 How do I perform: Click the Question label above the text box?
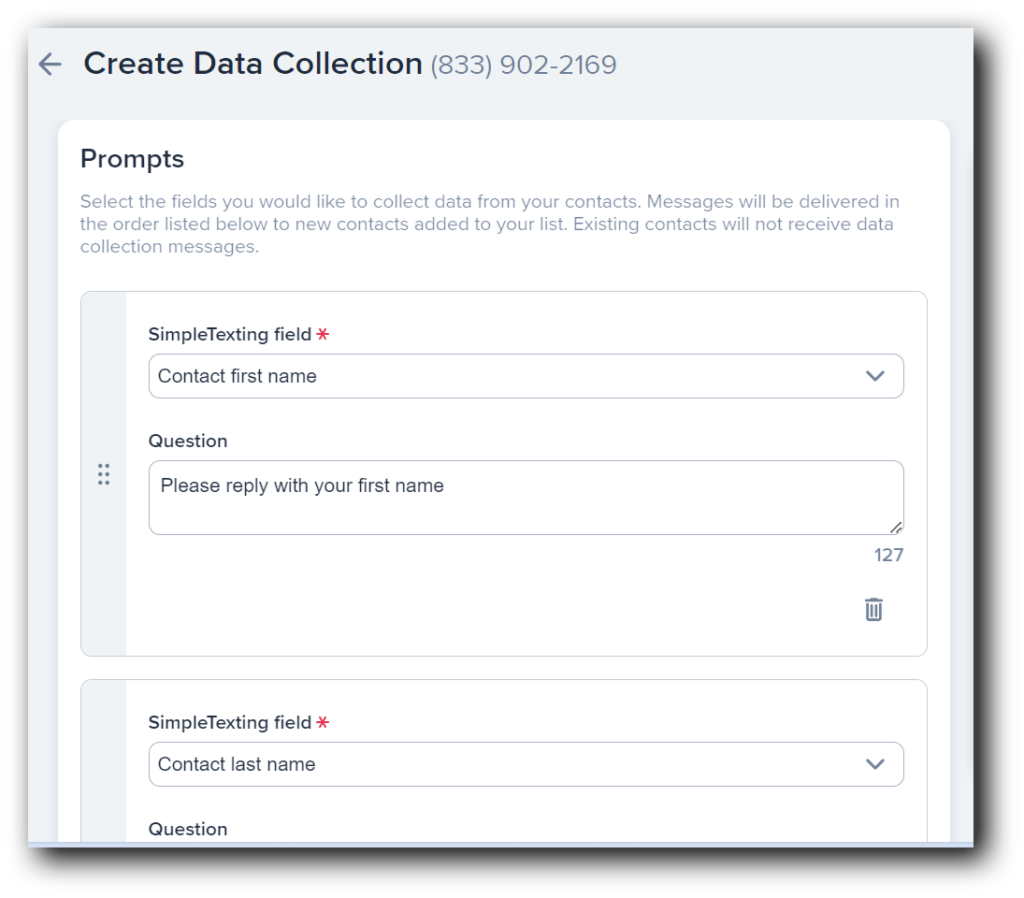coord(187,440)
